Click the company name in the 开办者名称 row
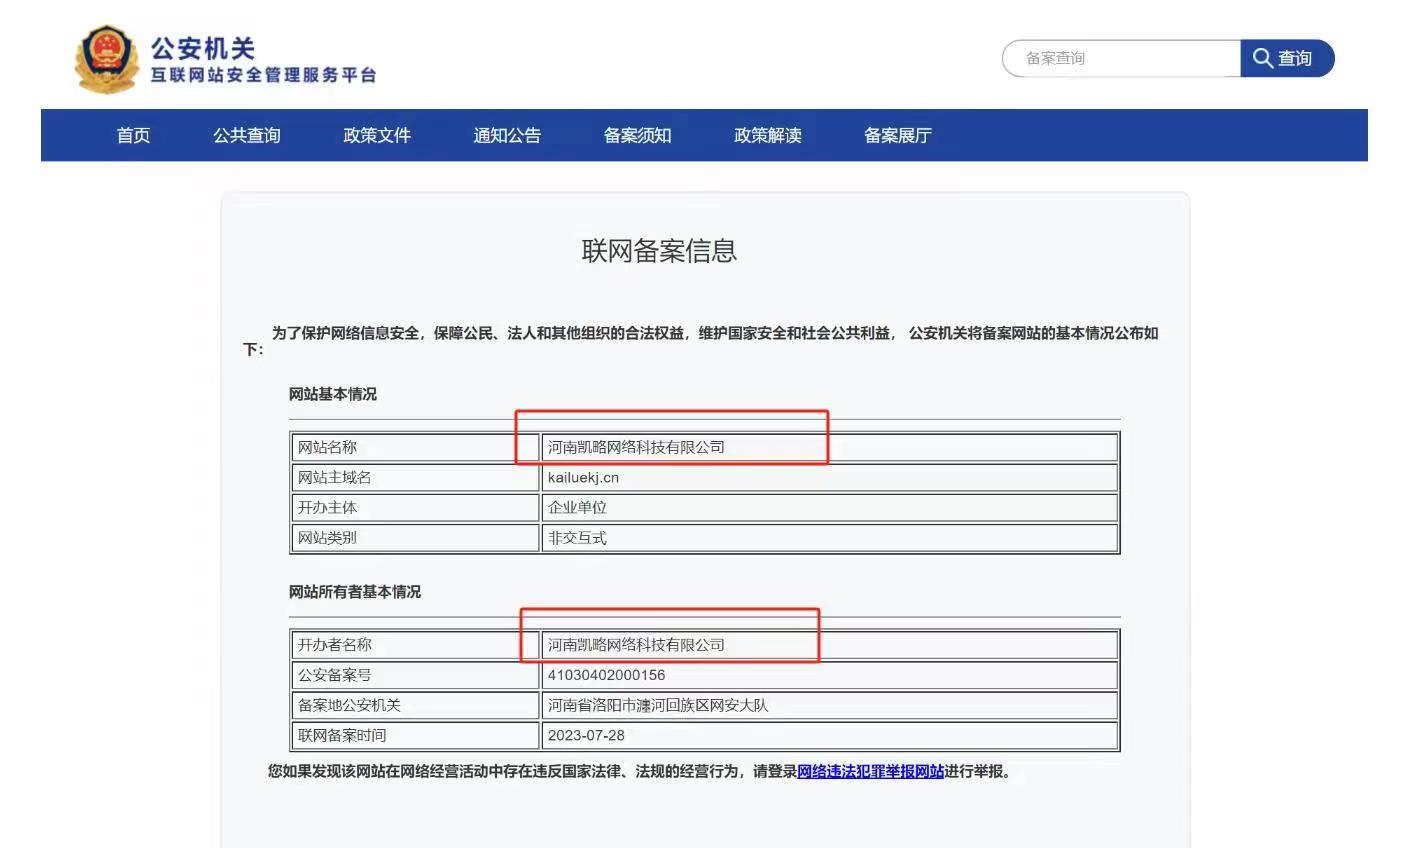Viewport: 1426px width, 848px height. [636, 645]
